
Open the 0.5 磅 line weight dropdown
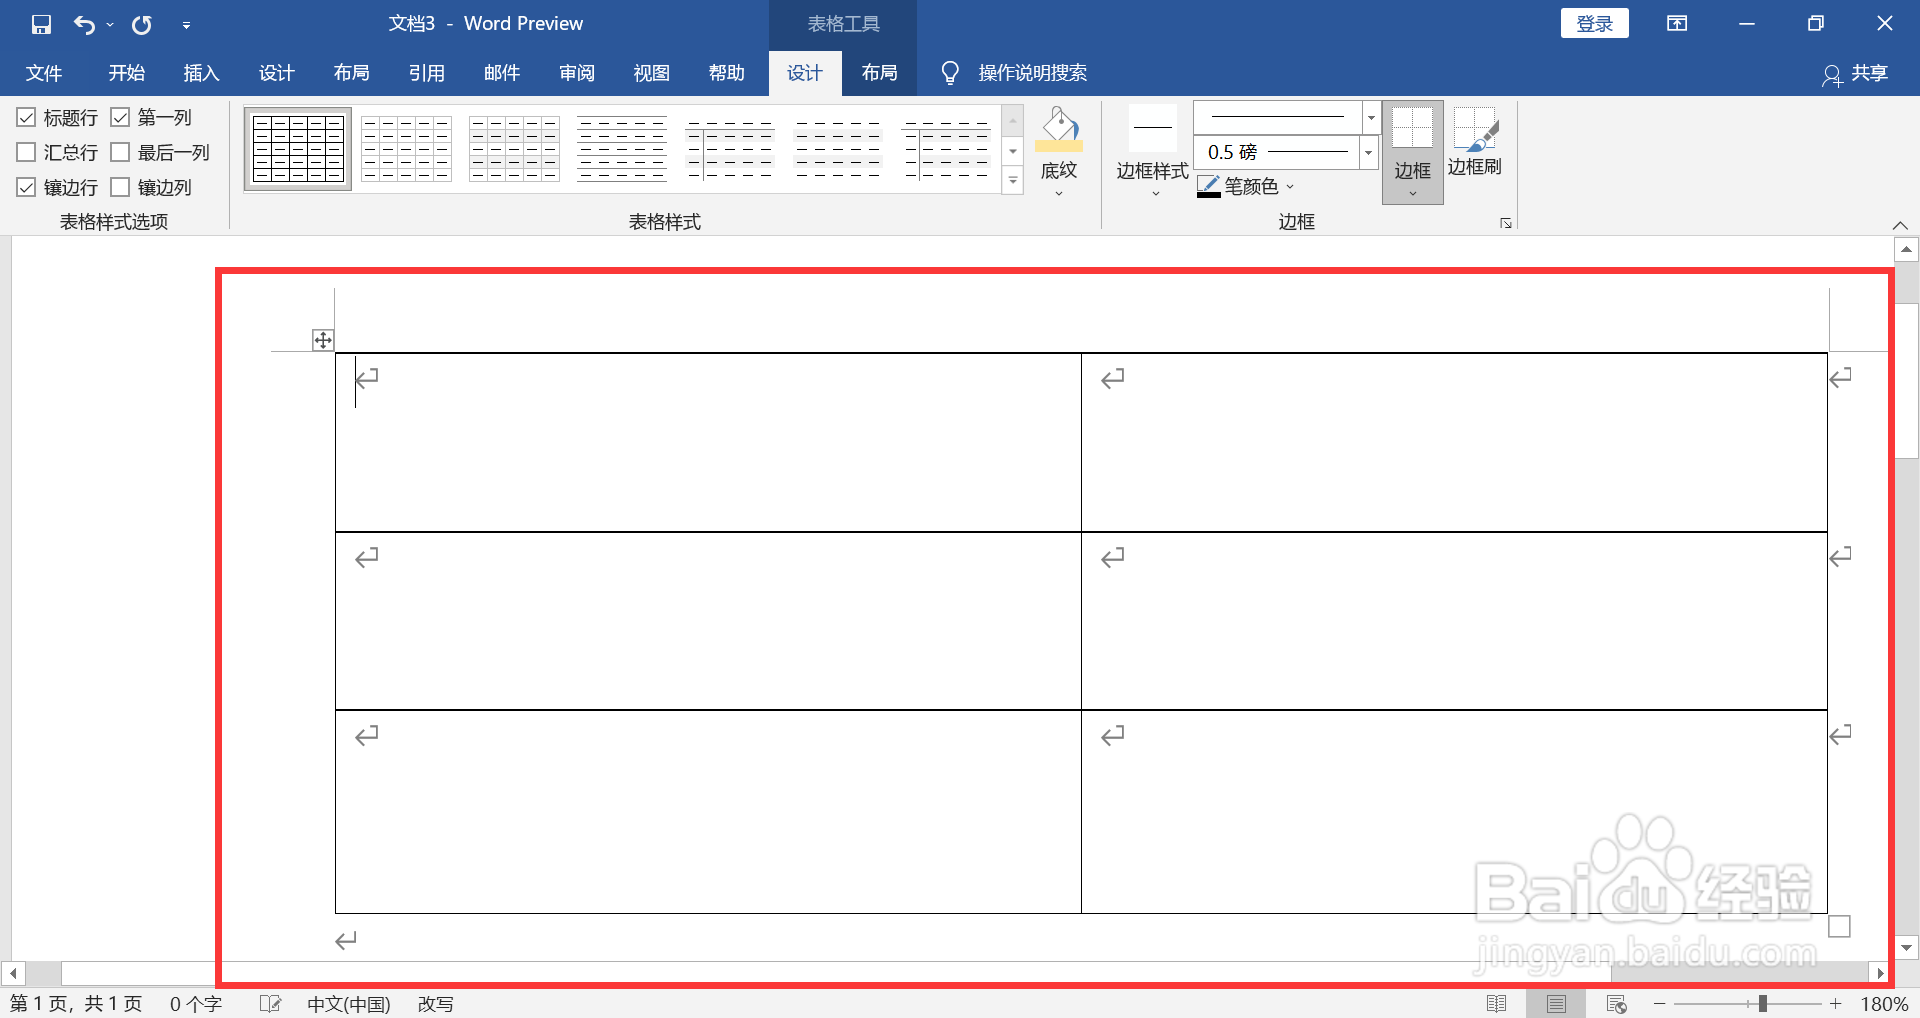(1368, 152)
